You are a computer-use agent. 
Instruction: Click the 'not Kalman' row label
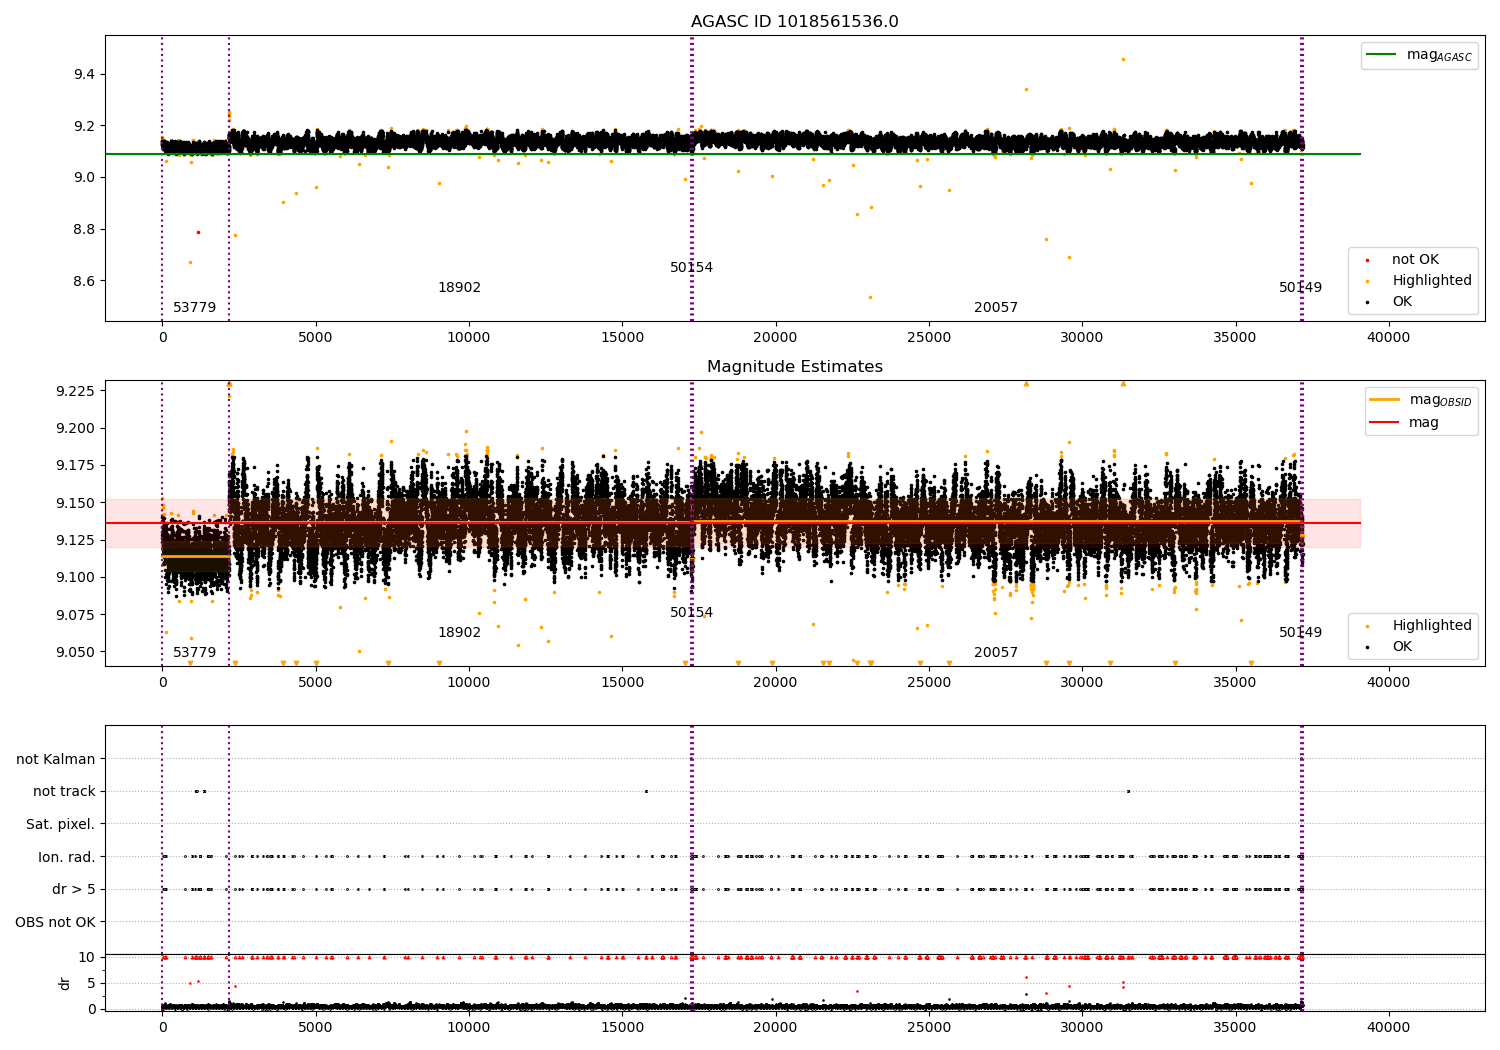pos(56,760)
